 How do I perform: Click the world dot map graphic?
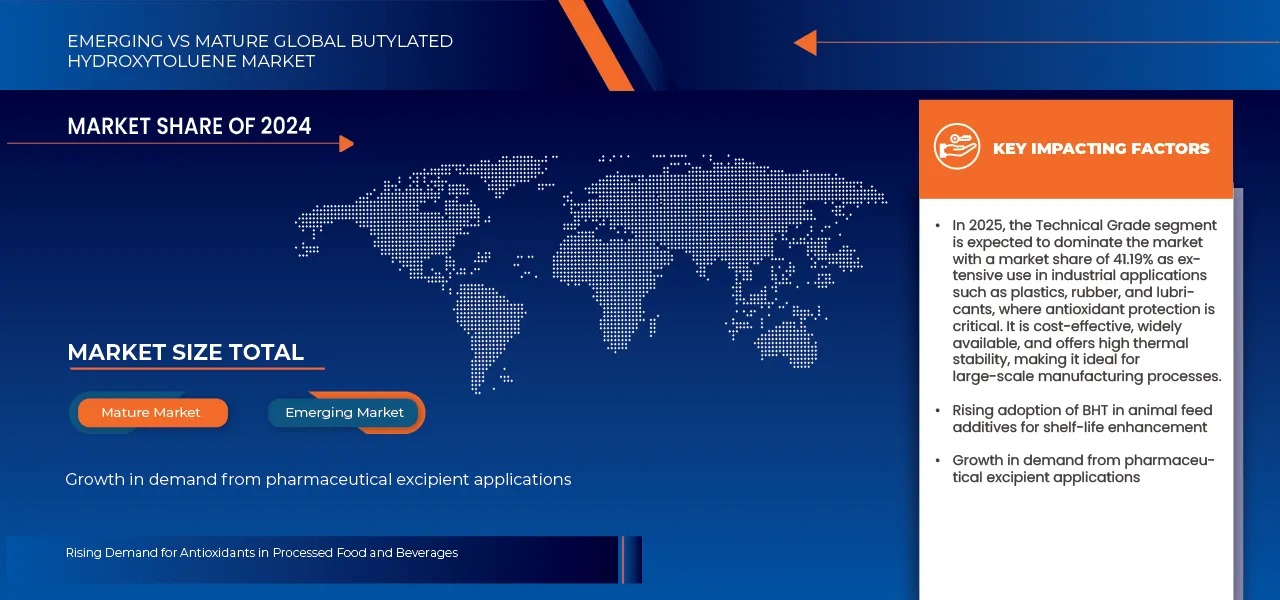(x=590, y=270)
